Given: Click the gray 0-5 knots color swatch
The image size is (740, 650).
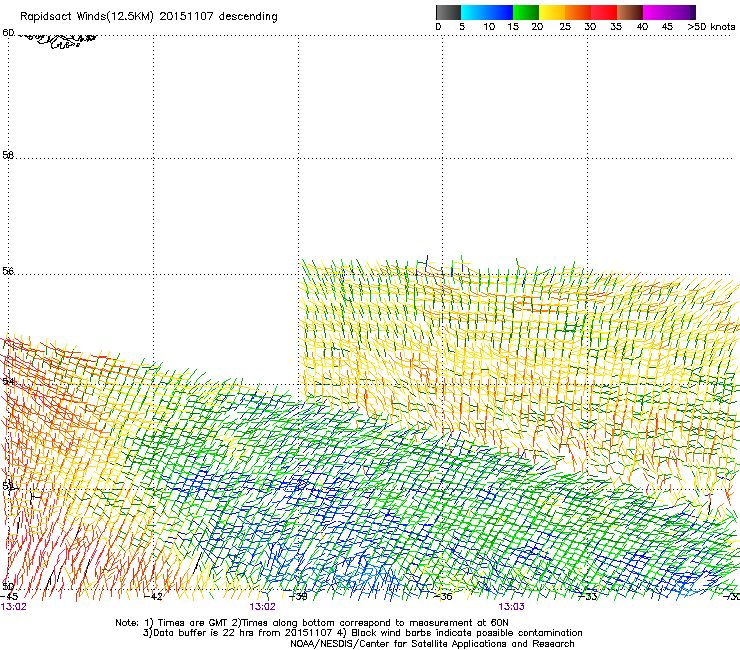Looking at the screenshot, I should point(448,12).
